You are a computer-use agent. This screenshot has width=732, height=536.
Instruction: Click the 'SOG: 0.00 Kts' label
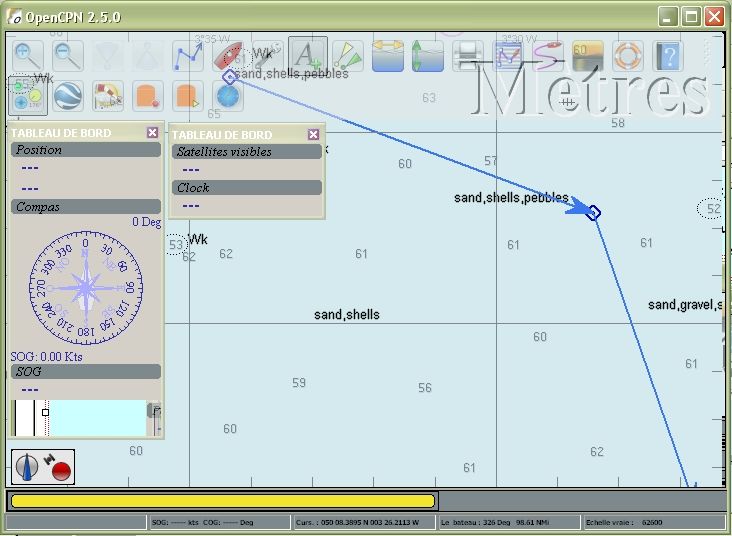pos(46,357)
